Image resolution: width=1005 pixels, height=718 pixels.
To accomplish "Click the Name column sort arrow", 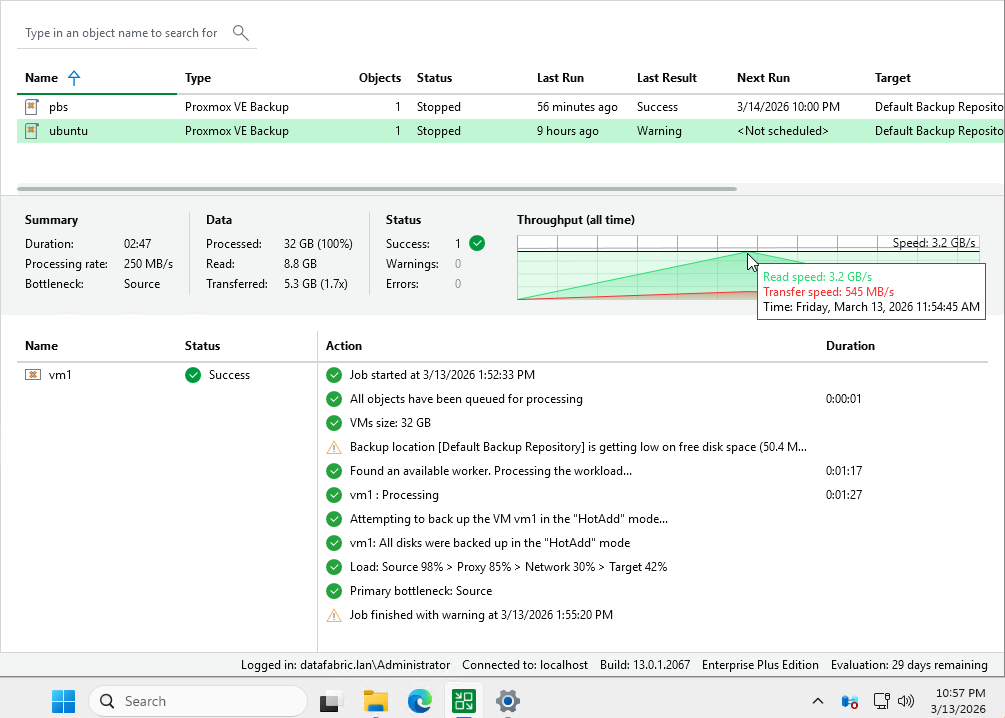I will (x=74, y=78).
